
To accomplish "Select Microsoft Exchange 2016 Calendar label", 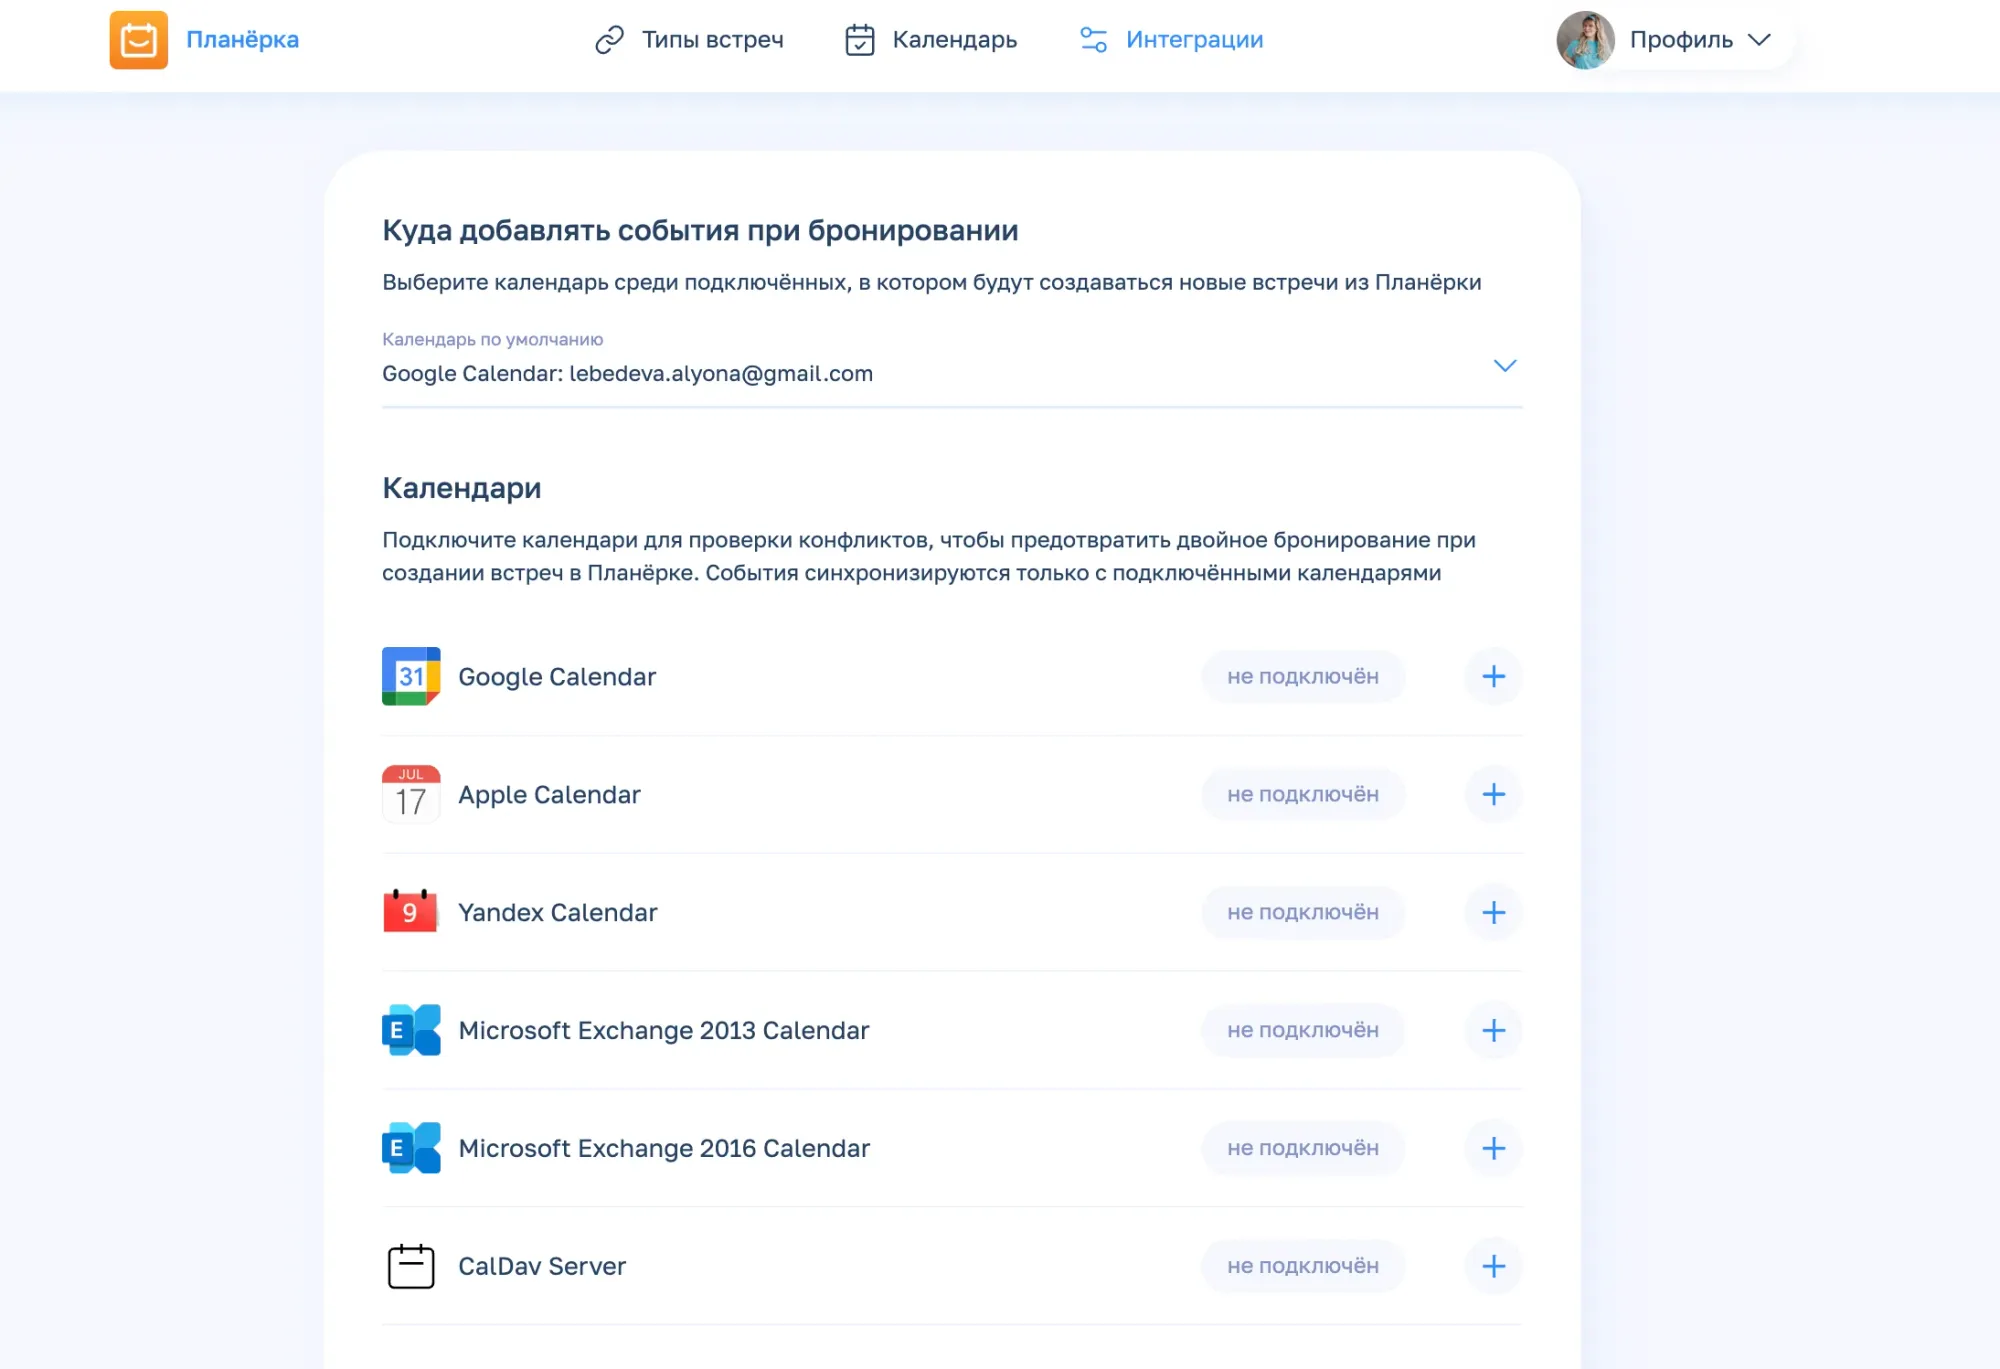I will pyautogui.click(x=664, y=1148).
